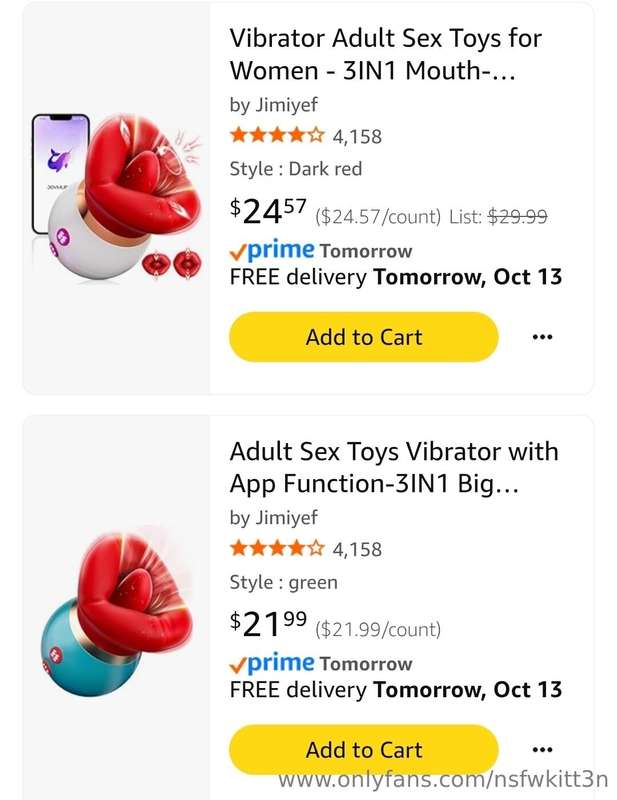This screenshot has height=800, width=617.
Task: Add the Dark red item to cart
Action: click(363, 337)
